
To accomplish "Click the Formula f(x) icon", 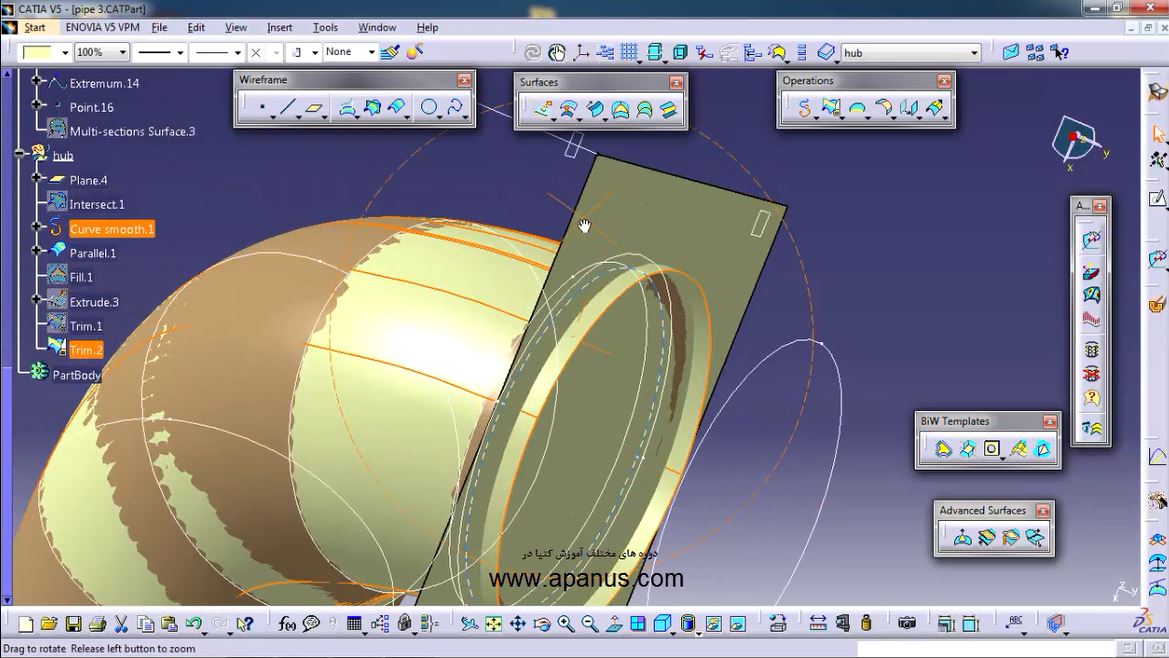I will pos(286,624).
